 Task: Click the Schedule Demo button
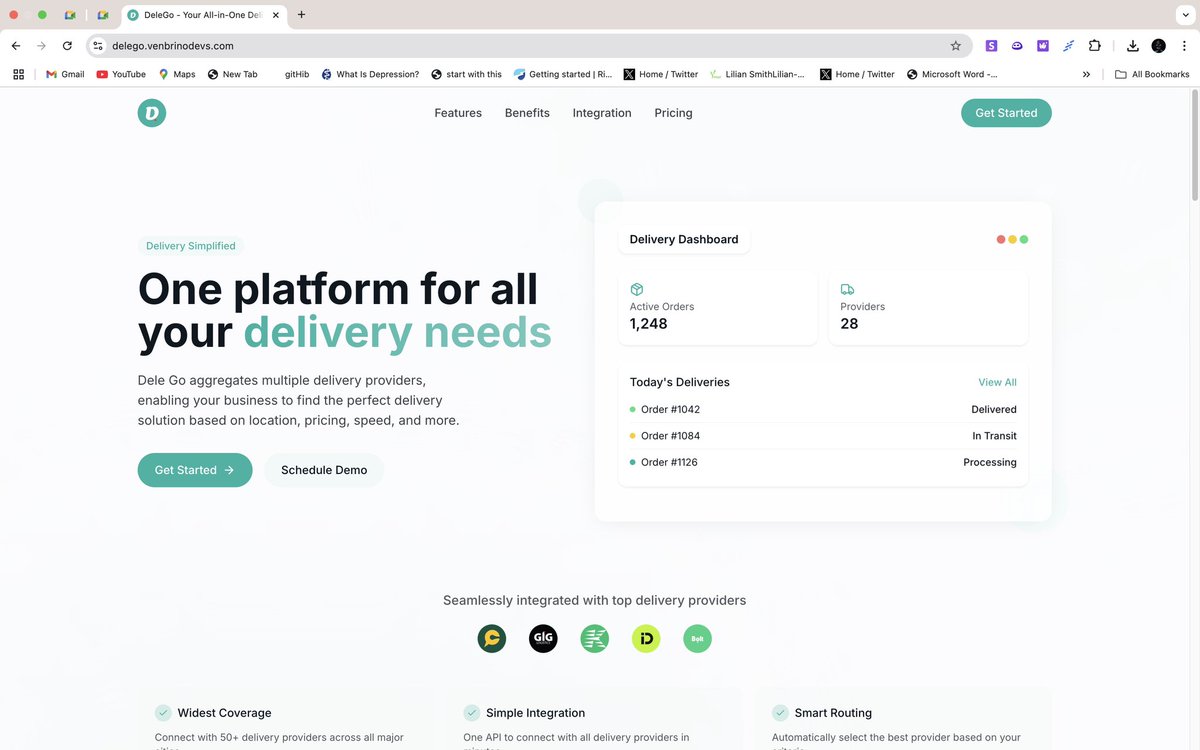pyautogui.click(x=324, y=470)
